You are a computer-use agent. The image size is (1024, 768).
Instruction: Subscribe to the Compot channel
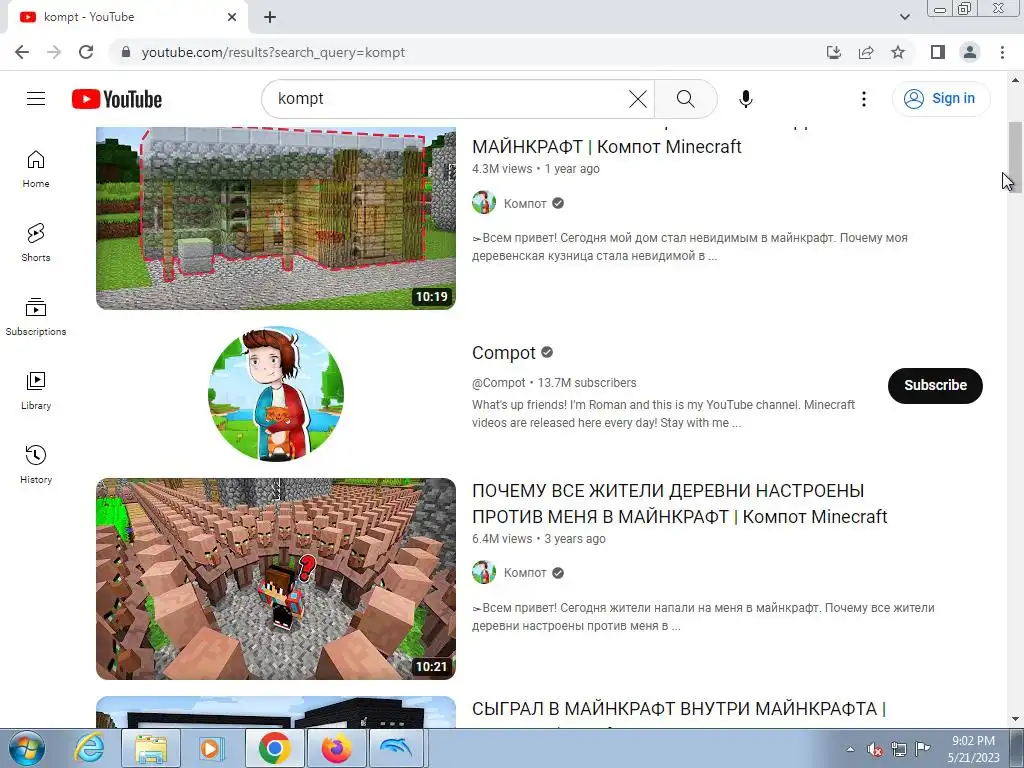tap(935, 385)
